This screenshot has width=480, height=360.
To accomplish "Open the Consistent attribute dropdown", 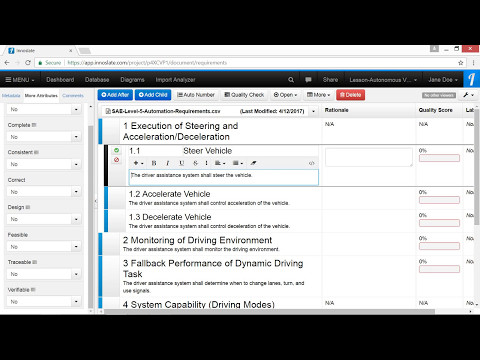I will pyautogui.click(x=44, y=164).
